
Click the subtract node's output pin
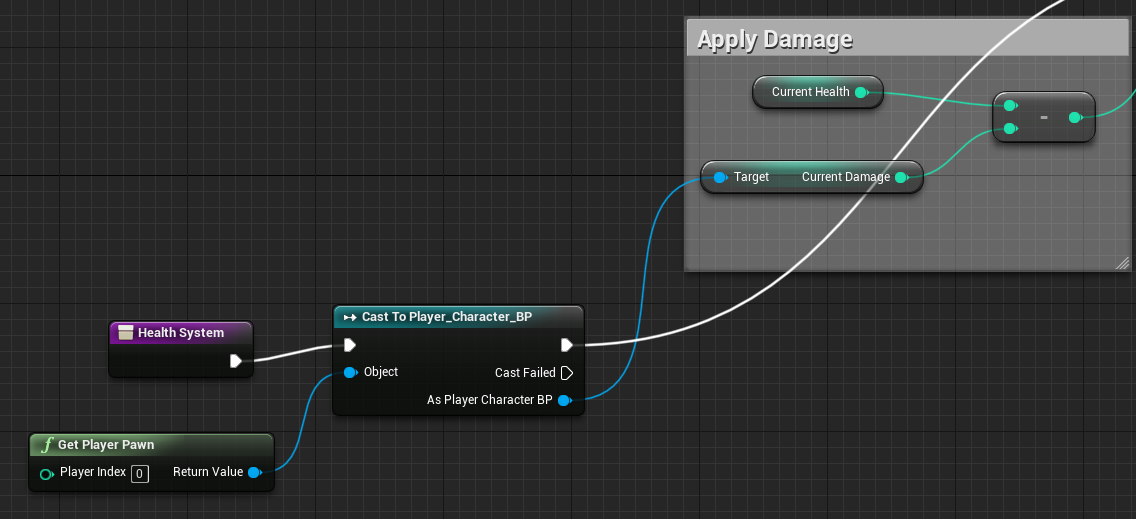point(1075,117)
